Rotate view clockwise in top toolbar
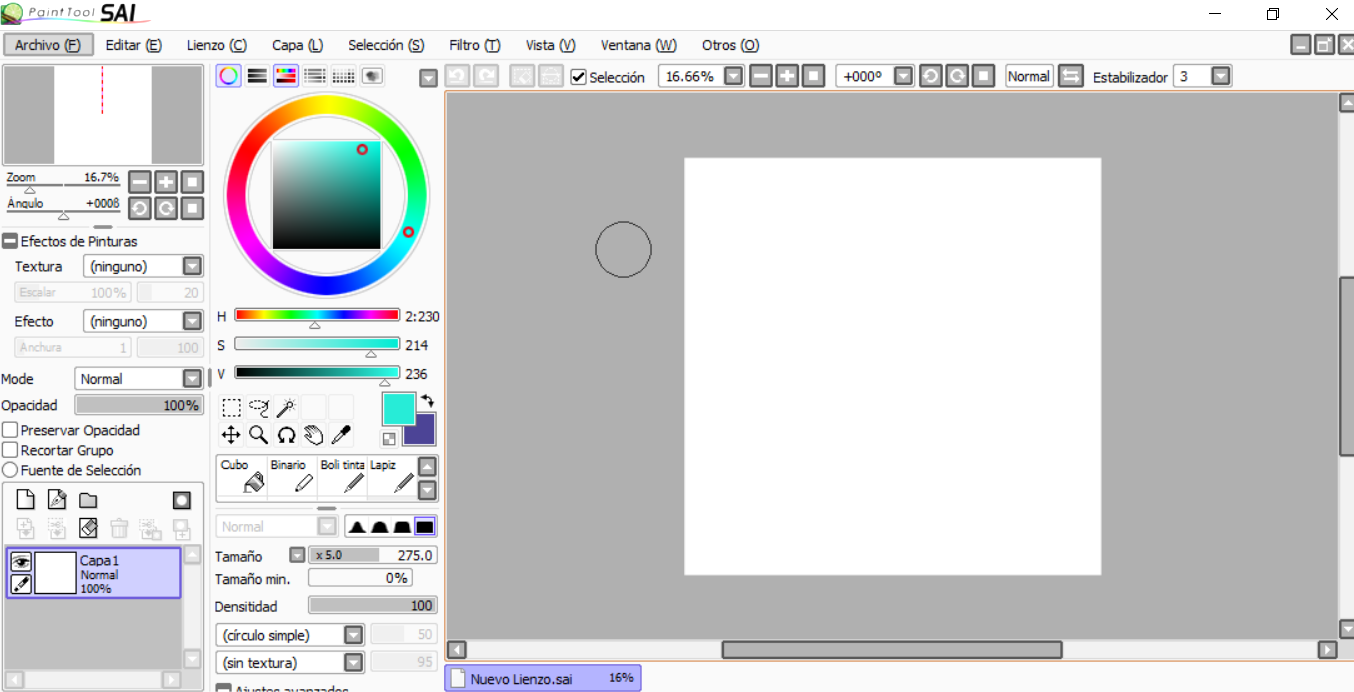 click(x=958, y=76)
